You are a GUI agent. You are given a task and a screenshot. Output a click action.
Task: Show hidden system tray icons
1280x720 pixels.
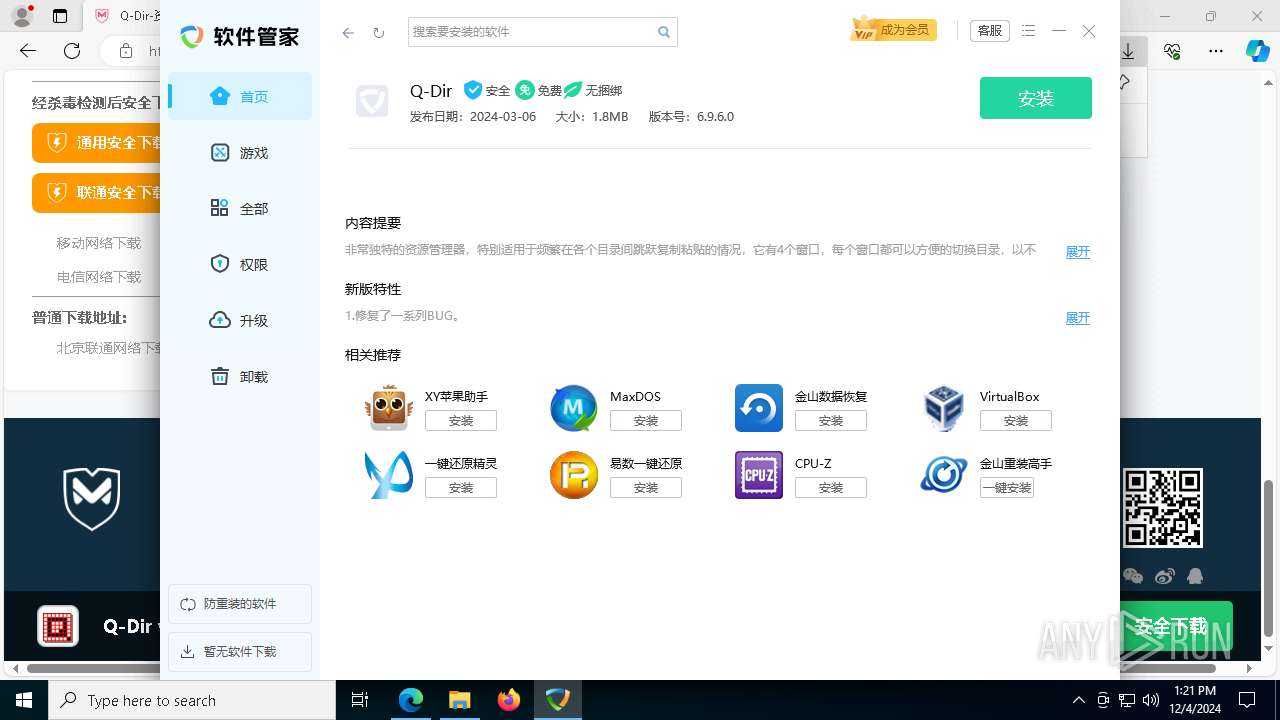(1078, 700)
